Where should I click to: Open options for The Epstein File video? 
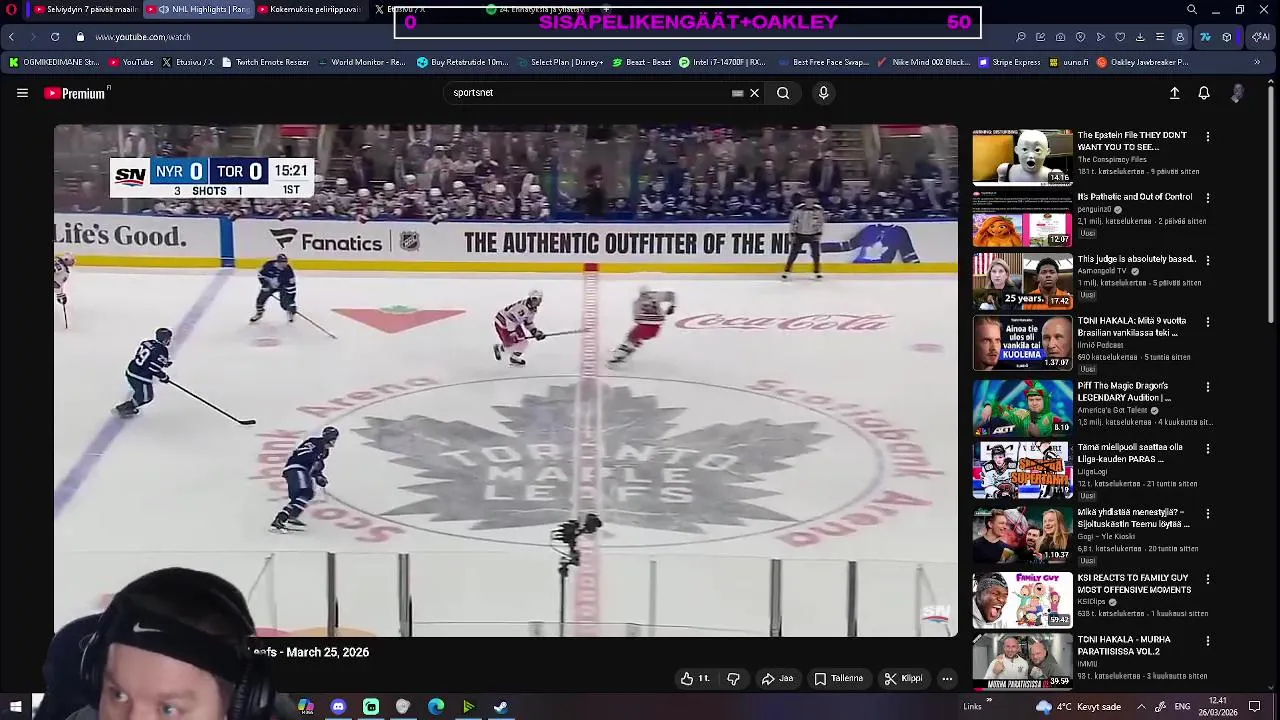pyautogui.click(x=1207, y=136)
